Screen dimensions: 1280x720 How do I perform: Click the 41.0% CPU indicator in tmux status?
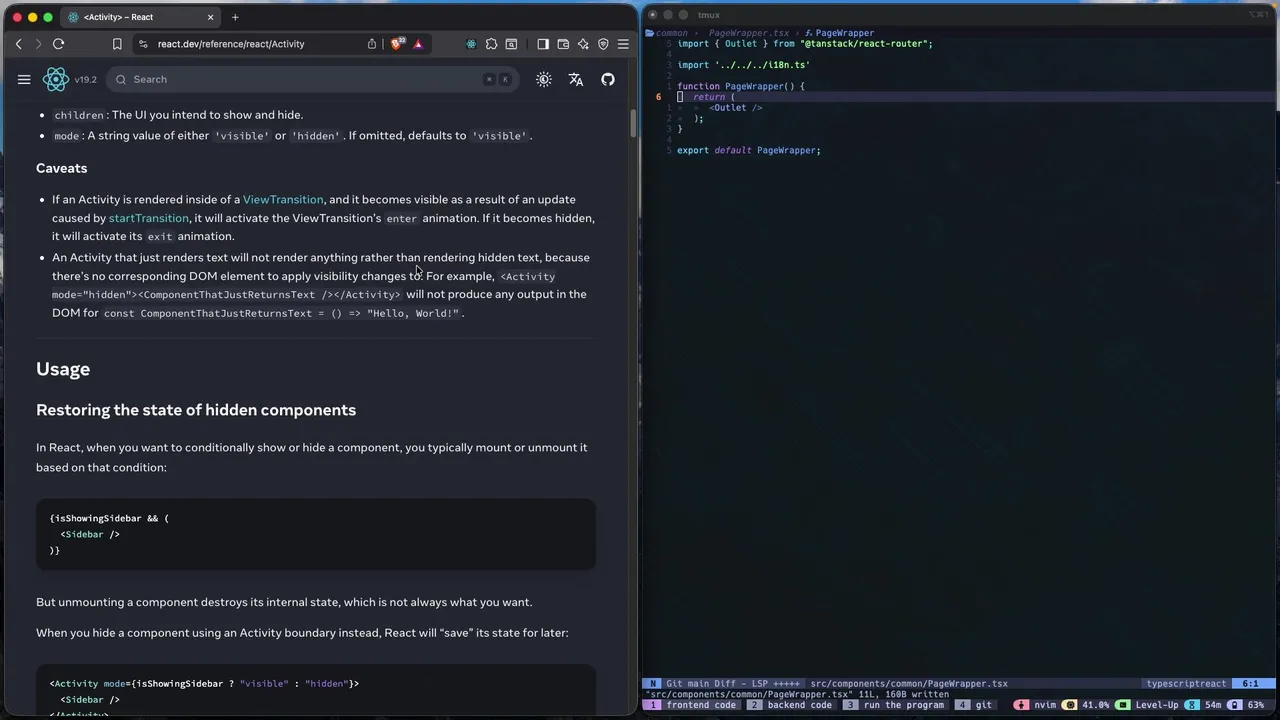pyautogui.click(x=1086, y=705)
